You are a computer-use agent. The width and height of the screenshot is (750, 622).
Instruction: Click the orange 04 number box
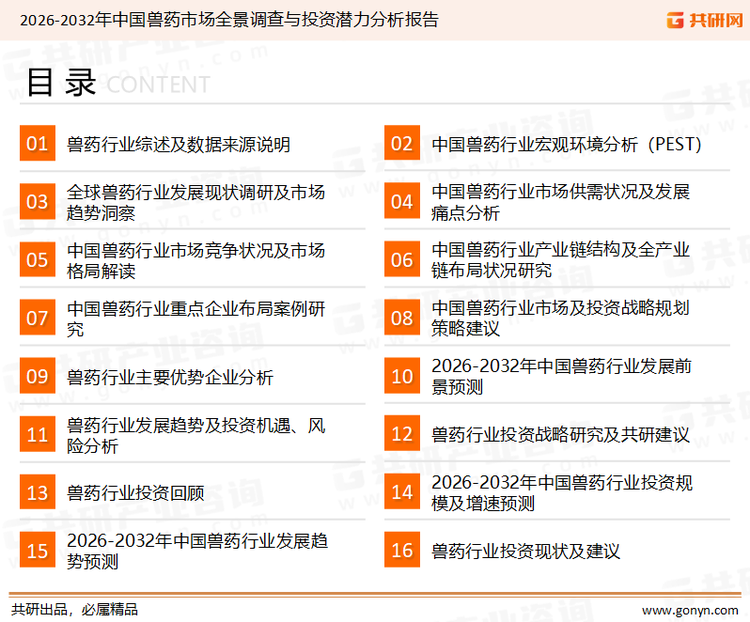tap(402, 201)
